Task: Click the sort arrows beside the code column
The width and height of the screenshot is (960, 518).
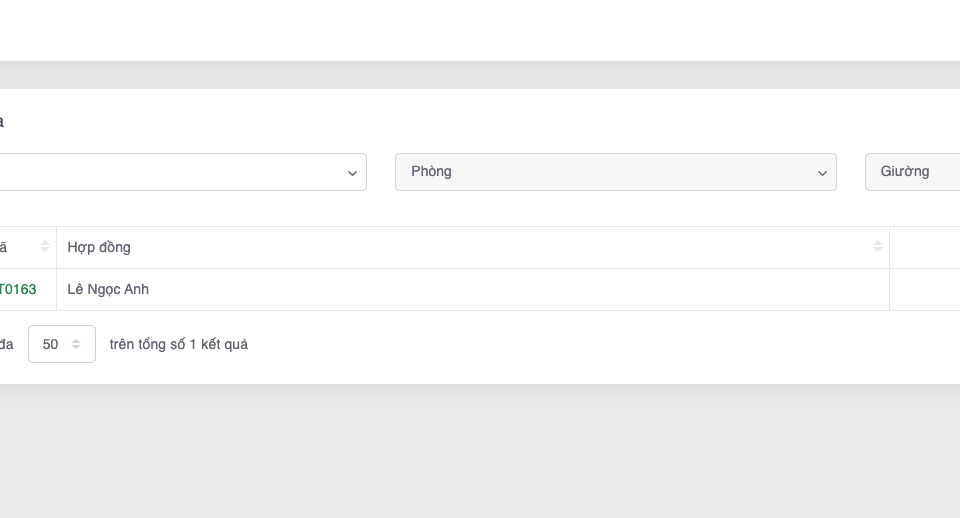Action: (45, 247)
